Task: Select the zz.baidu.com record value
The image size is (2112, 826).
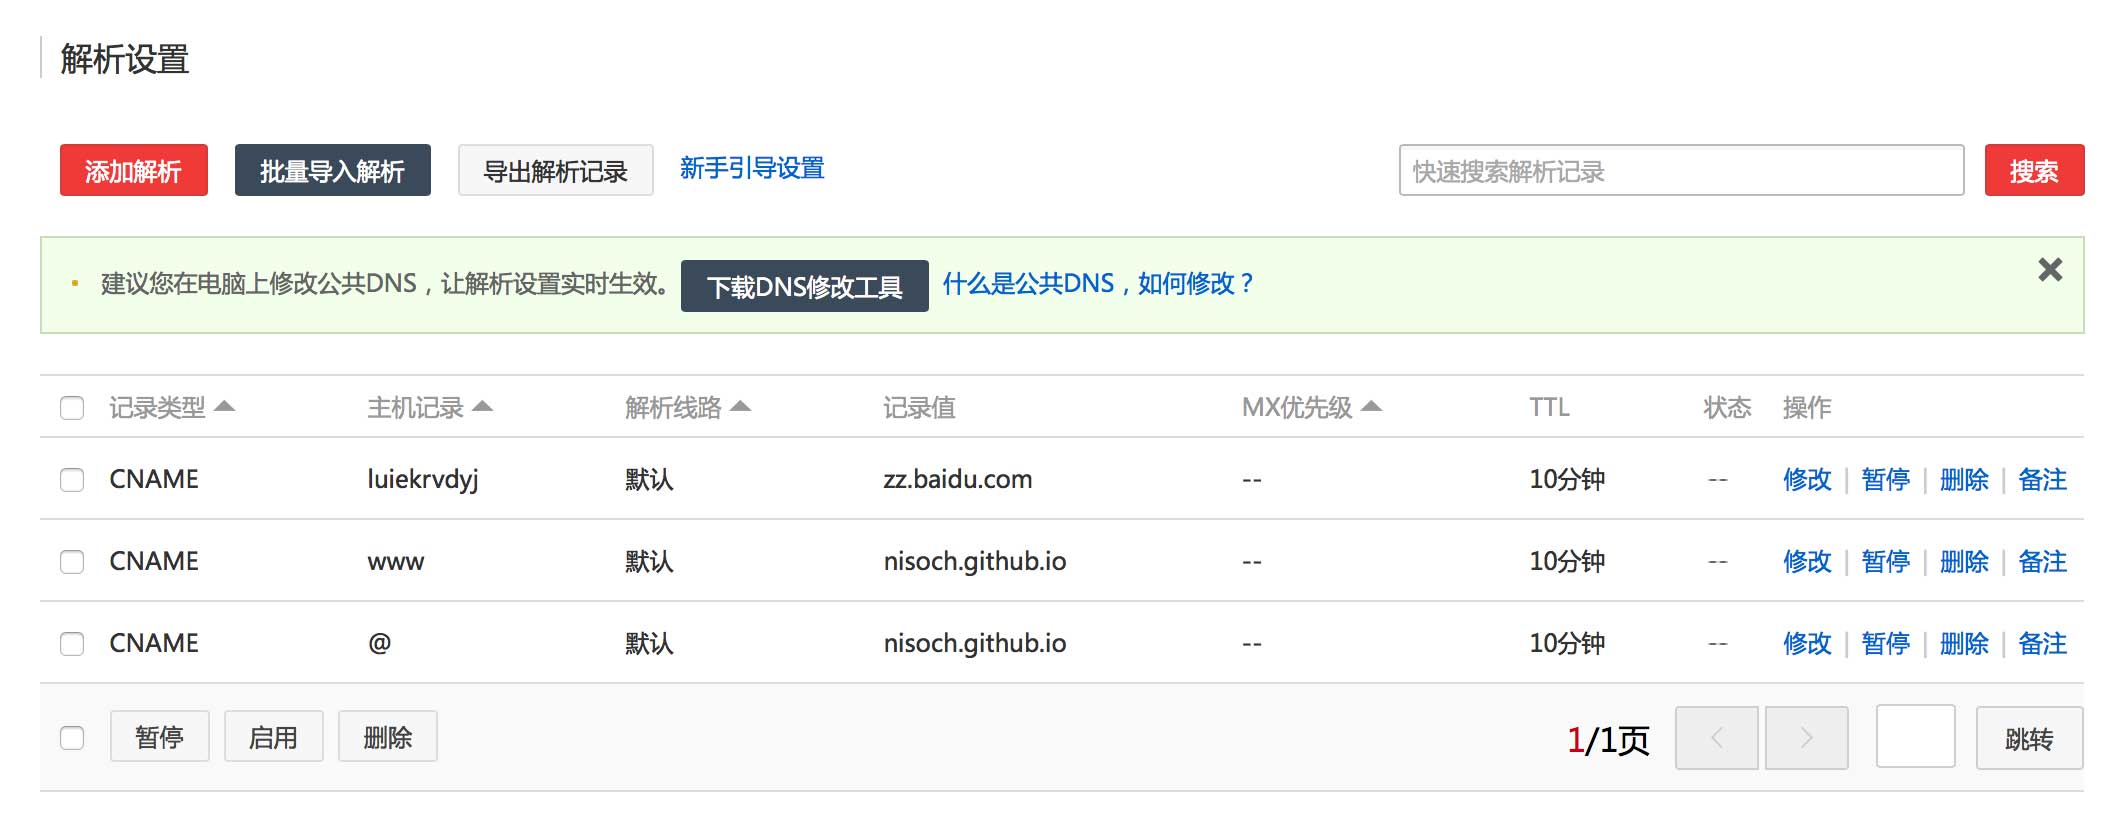Action: coord(957,480)
